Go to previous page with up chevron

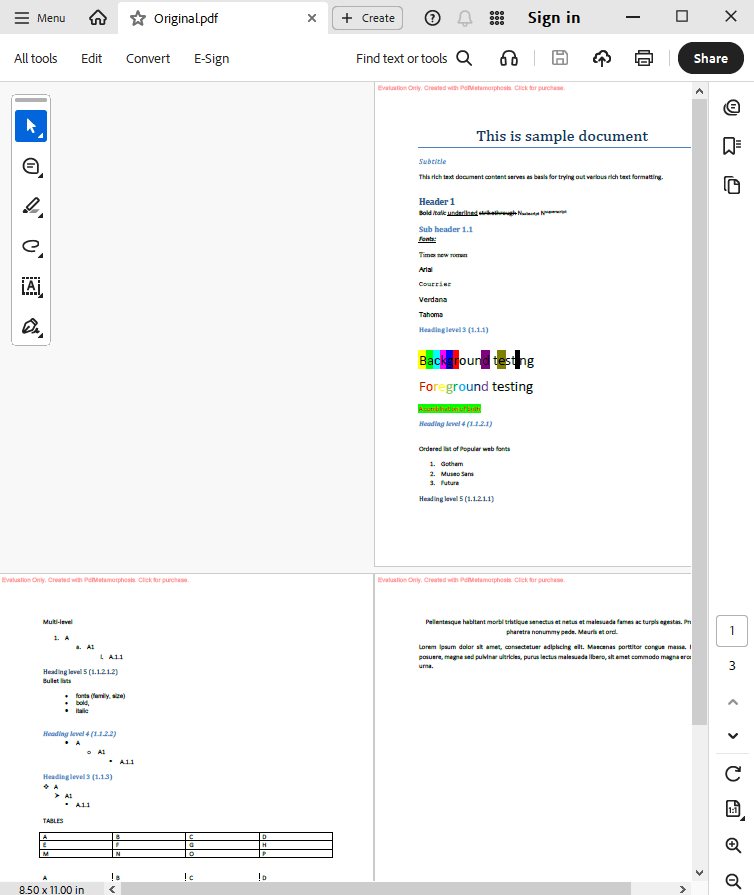[x=733, y=702]
